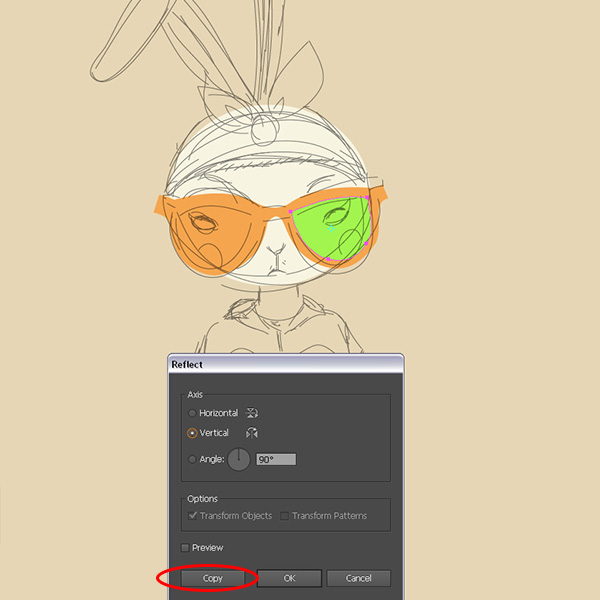Screen dimensions: 600x600
Task: Select the Horizontal axis radio button
Action: tap(192, 413)
